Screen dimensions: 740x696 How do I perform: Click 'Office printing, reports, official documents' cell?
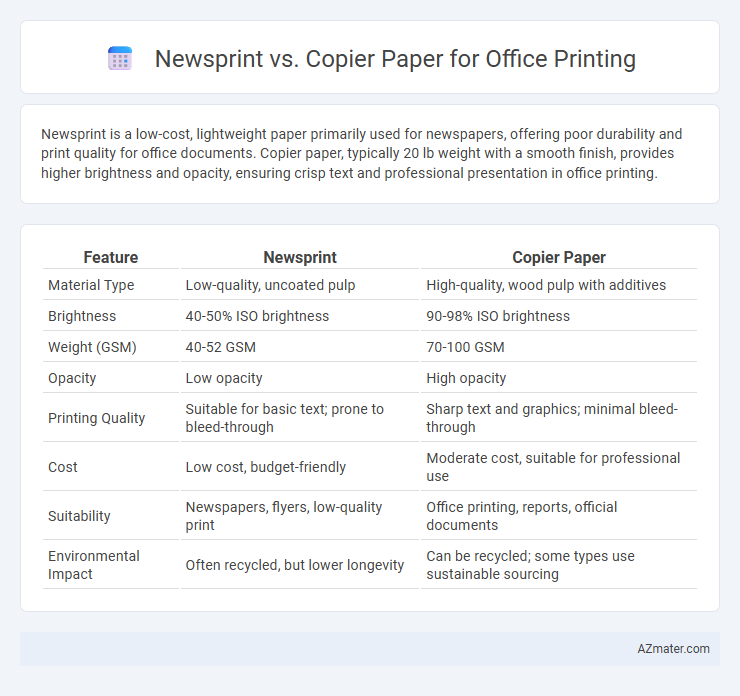[x=558, y=516]
